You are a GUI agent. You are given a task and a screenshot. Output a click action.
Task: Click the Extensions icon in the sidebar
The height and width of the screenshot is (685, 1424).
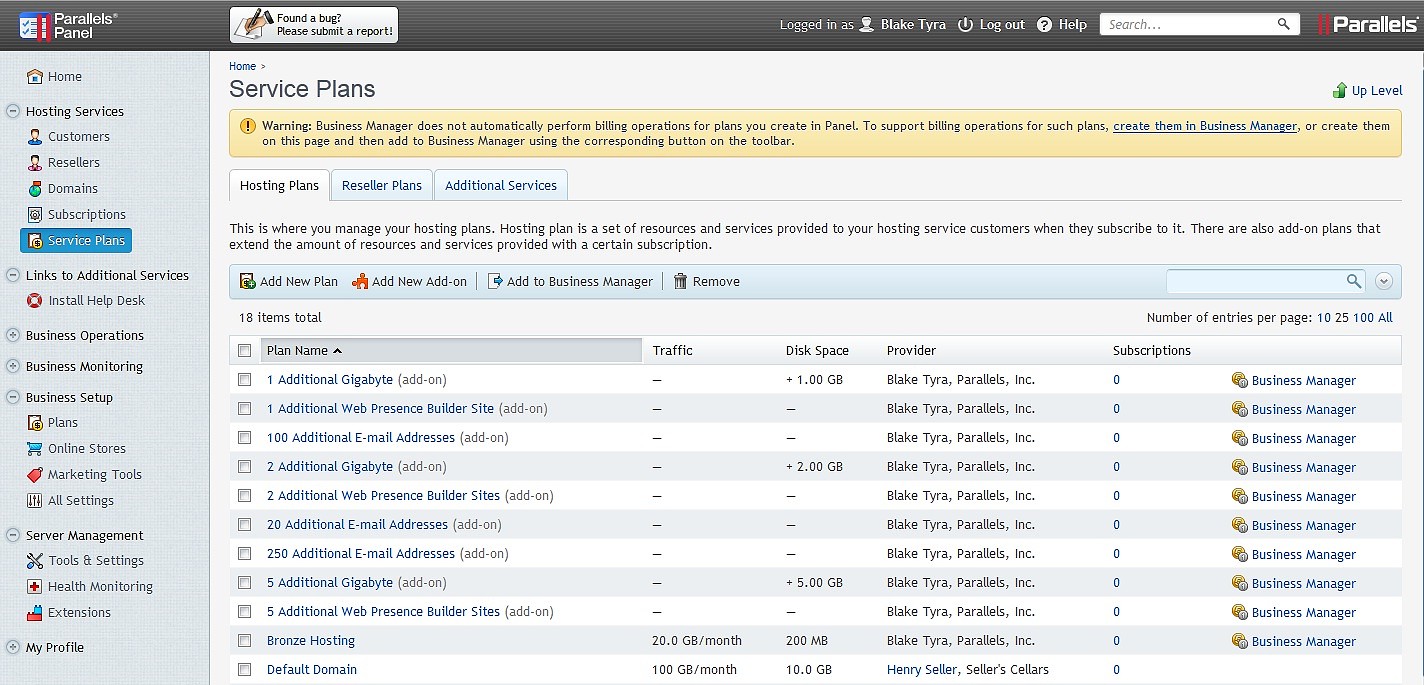35,612
